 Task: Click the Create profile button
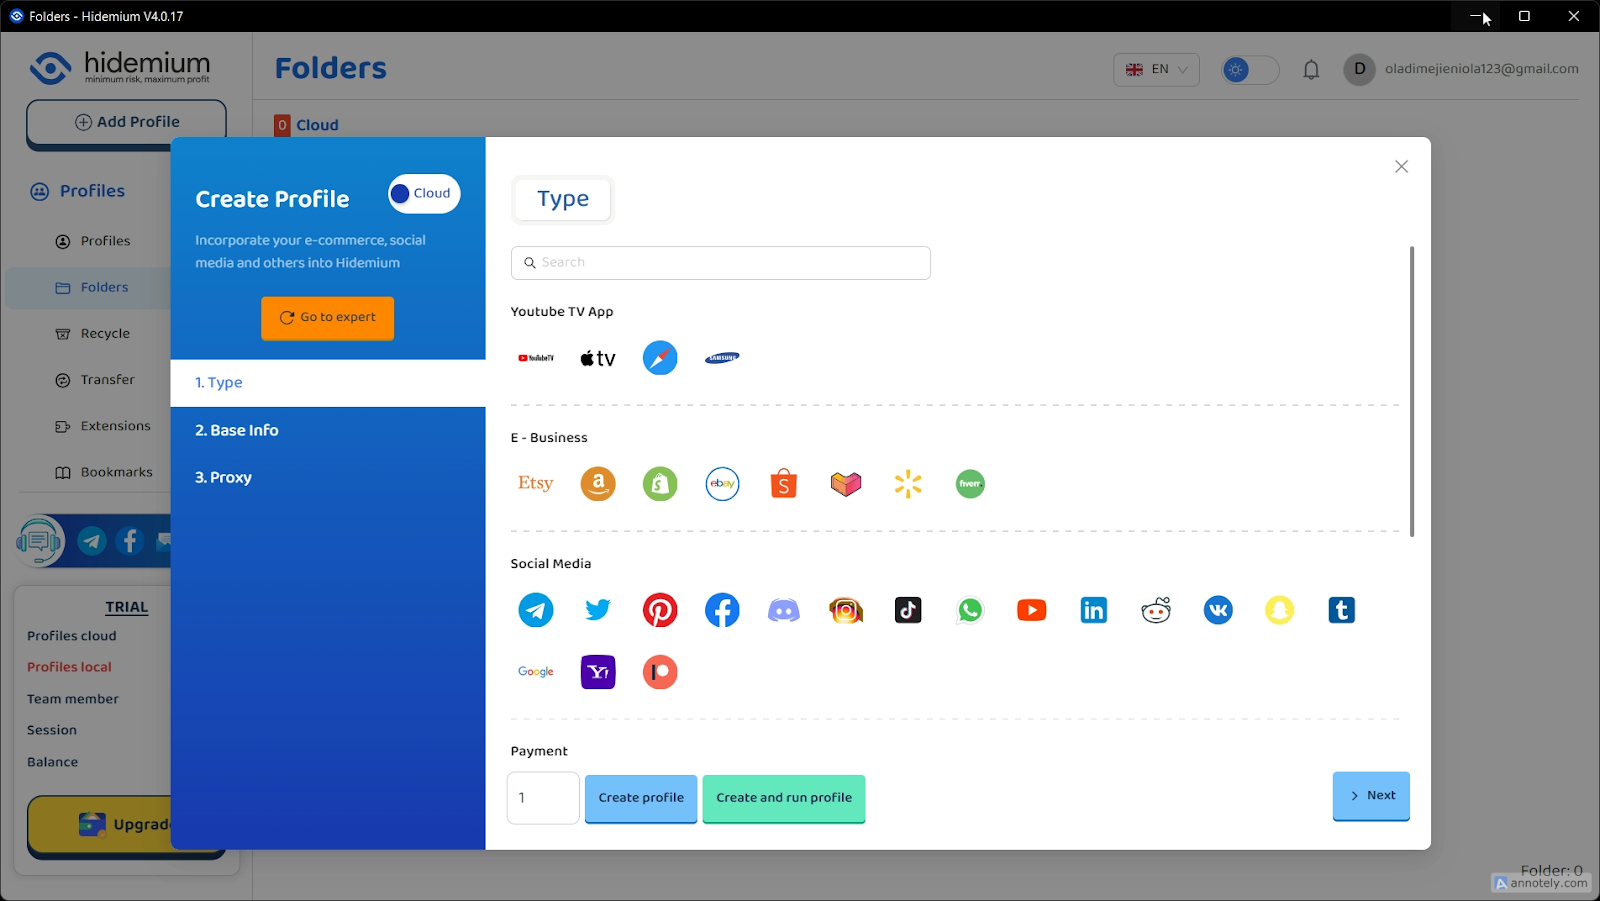tap(641, 798)
